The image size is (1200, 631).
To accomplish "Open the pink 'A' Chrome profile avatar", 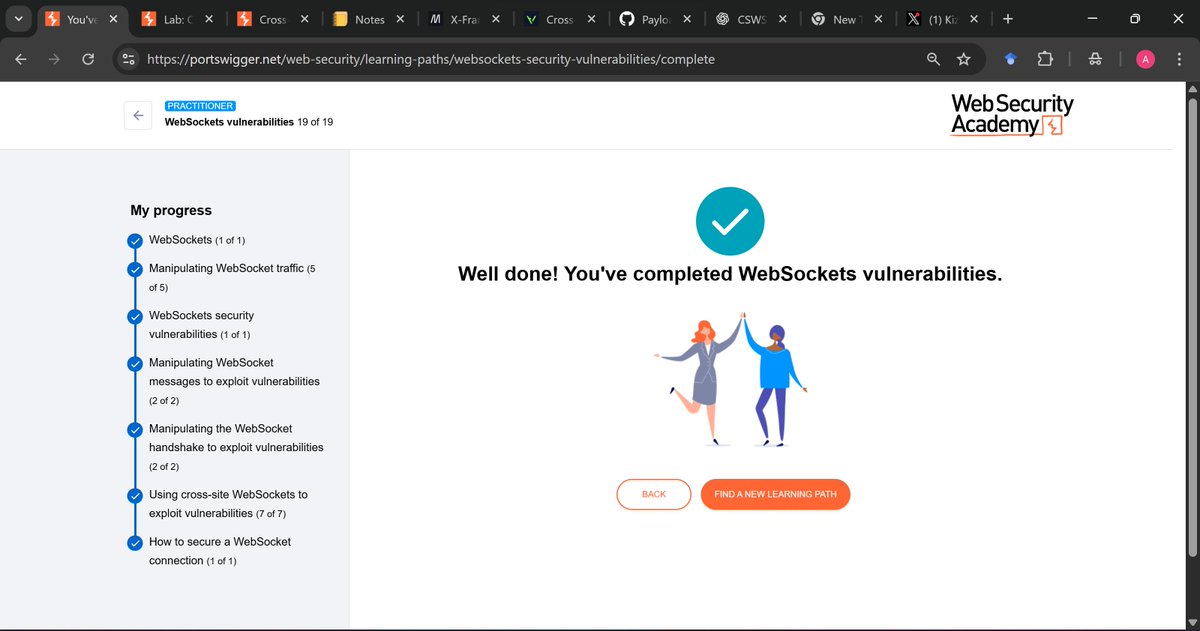I will point(1145,59).
